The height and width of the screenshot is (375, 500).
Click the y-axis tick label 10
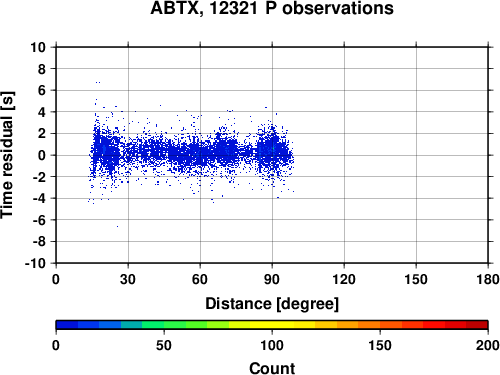point(38,47)
